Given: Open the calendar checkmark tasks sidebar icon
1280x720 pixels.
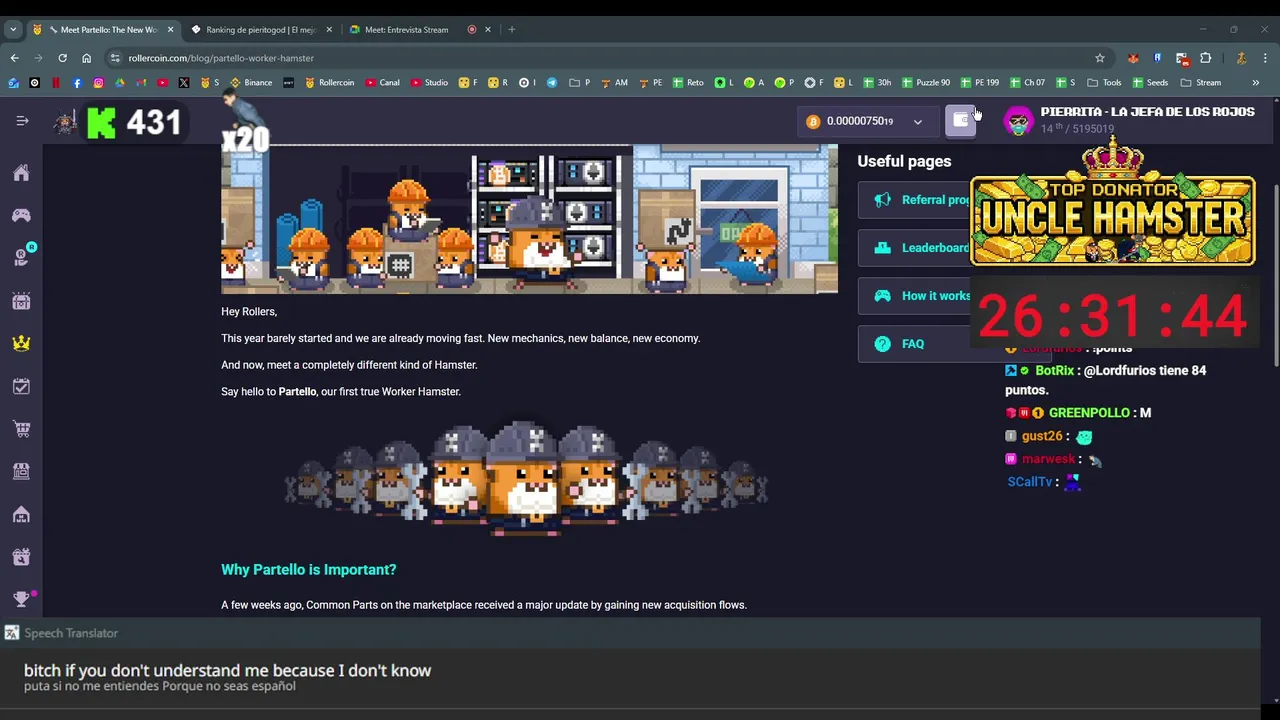Looking at the screenshot, I should coord(21,386).
